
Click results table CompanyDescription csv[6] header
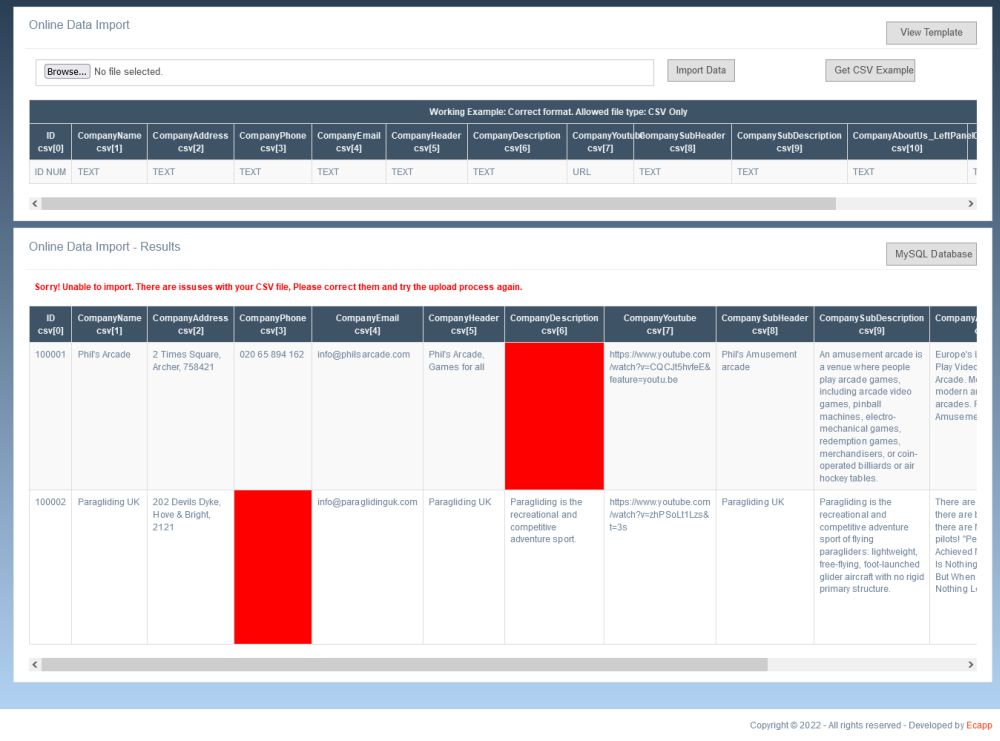click(554, 324)
